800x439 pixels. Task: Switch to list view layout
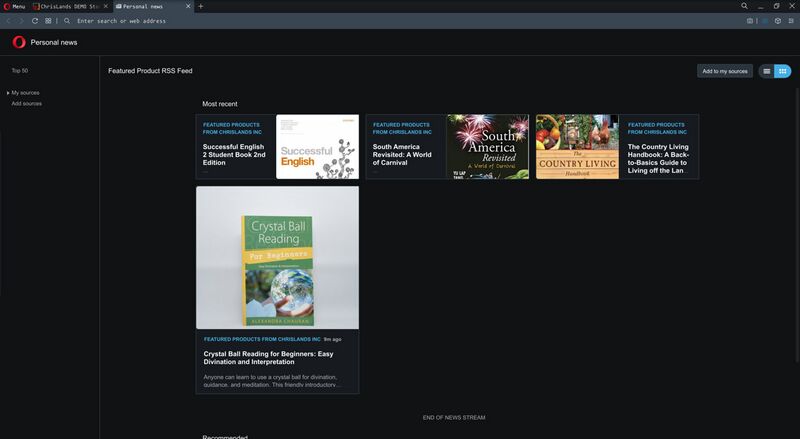tap(766, 71)
